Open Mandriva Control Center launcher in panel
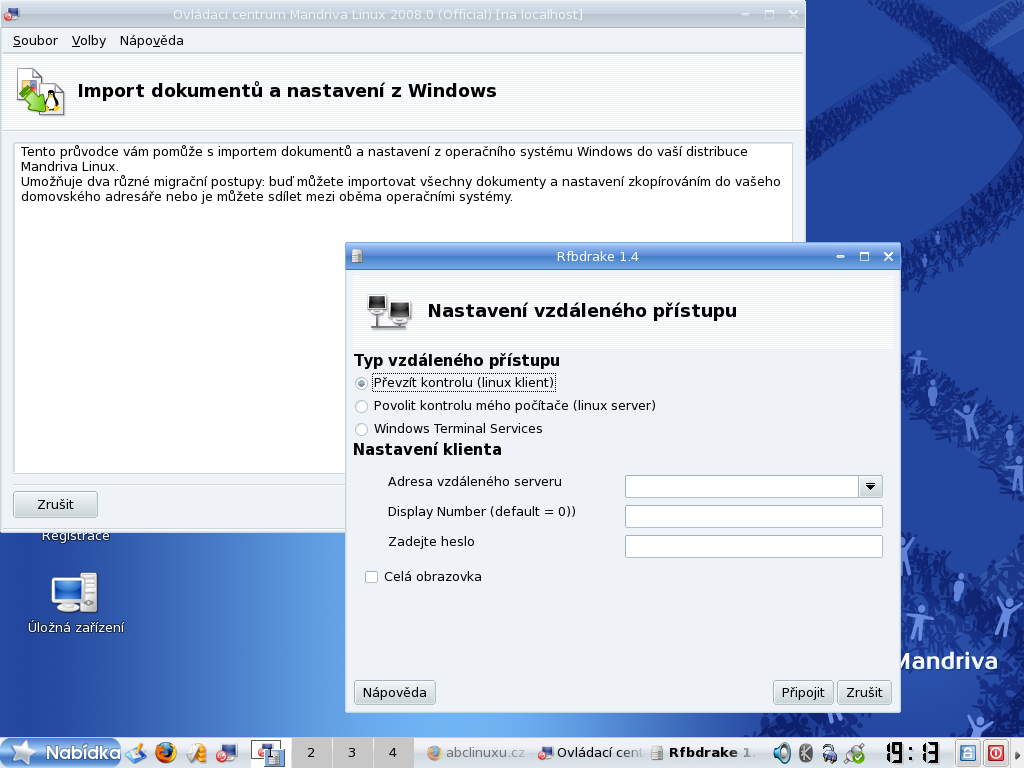 226,753
